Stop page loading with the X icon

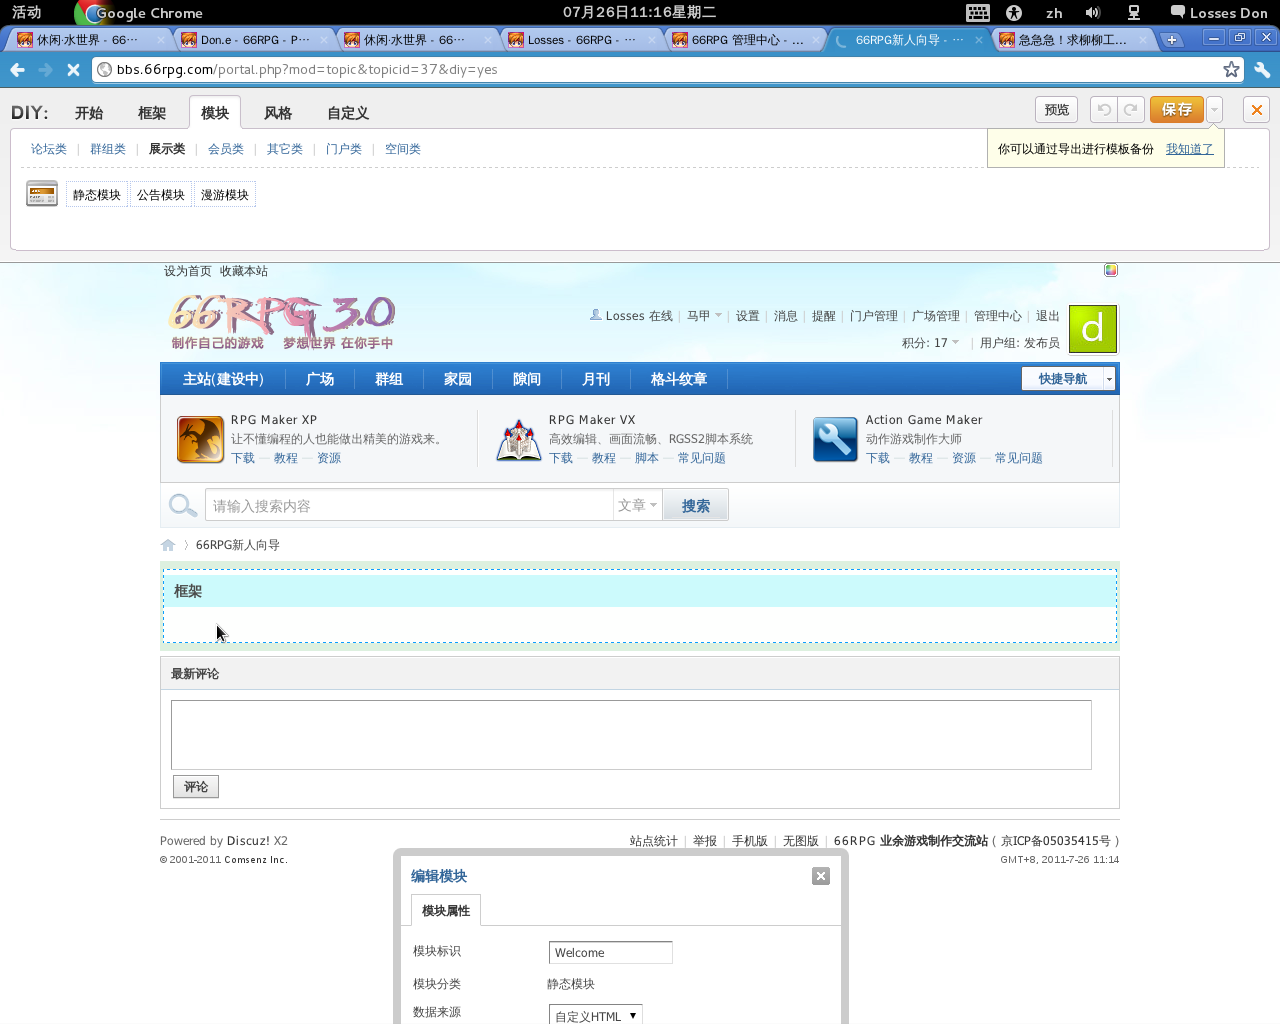[73, 70]
